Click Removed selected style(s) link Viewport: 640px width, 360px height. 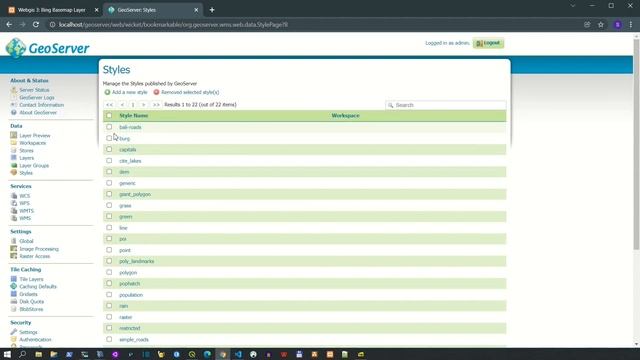coord(190,92)
